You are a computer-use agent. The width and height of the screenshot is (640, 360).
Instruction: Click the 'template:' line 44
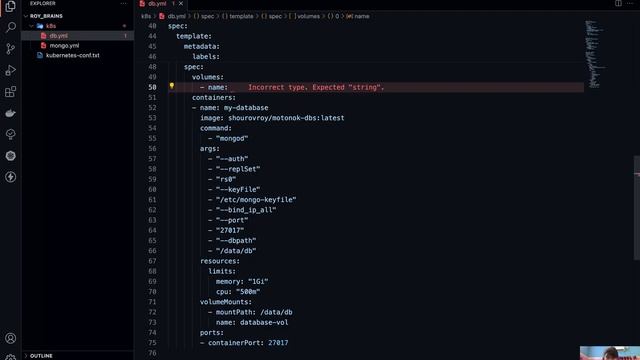pyautogui.click(x=193, y=36)
